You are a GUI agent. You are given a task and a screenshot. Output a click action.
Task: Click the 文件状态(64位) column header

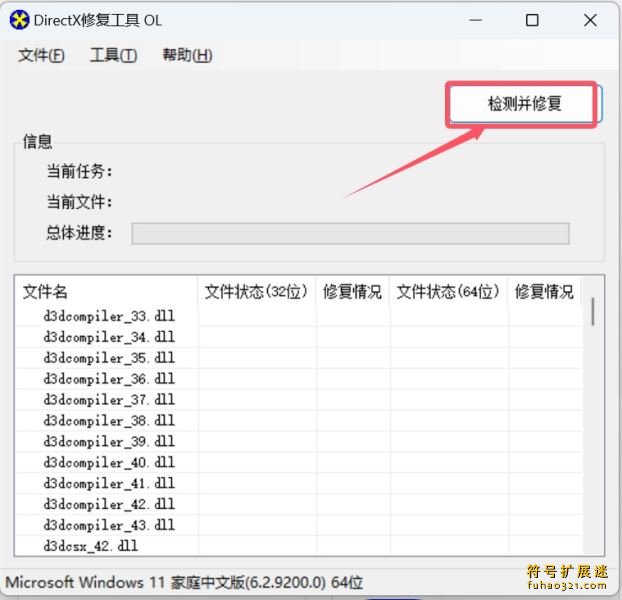(448, 292)
